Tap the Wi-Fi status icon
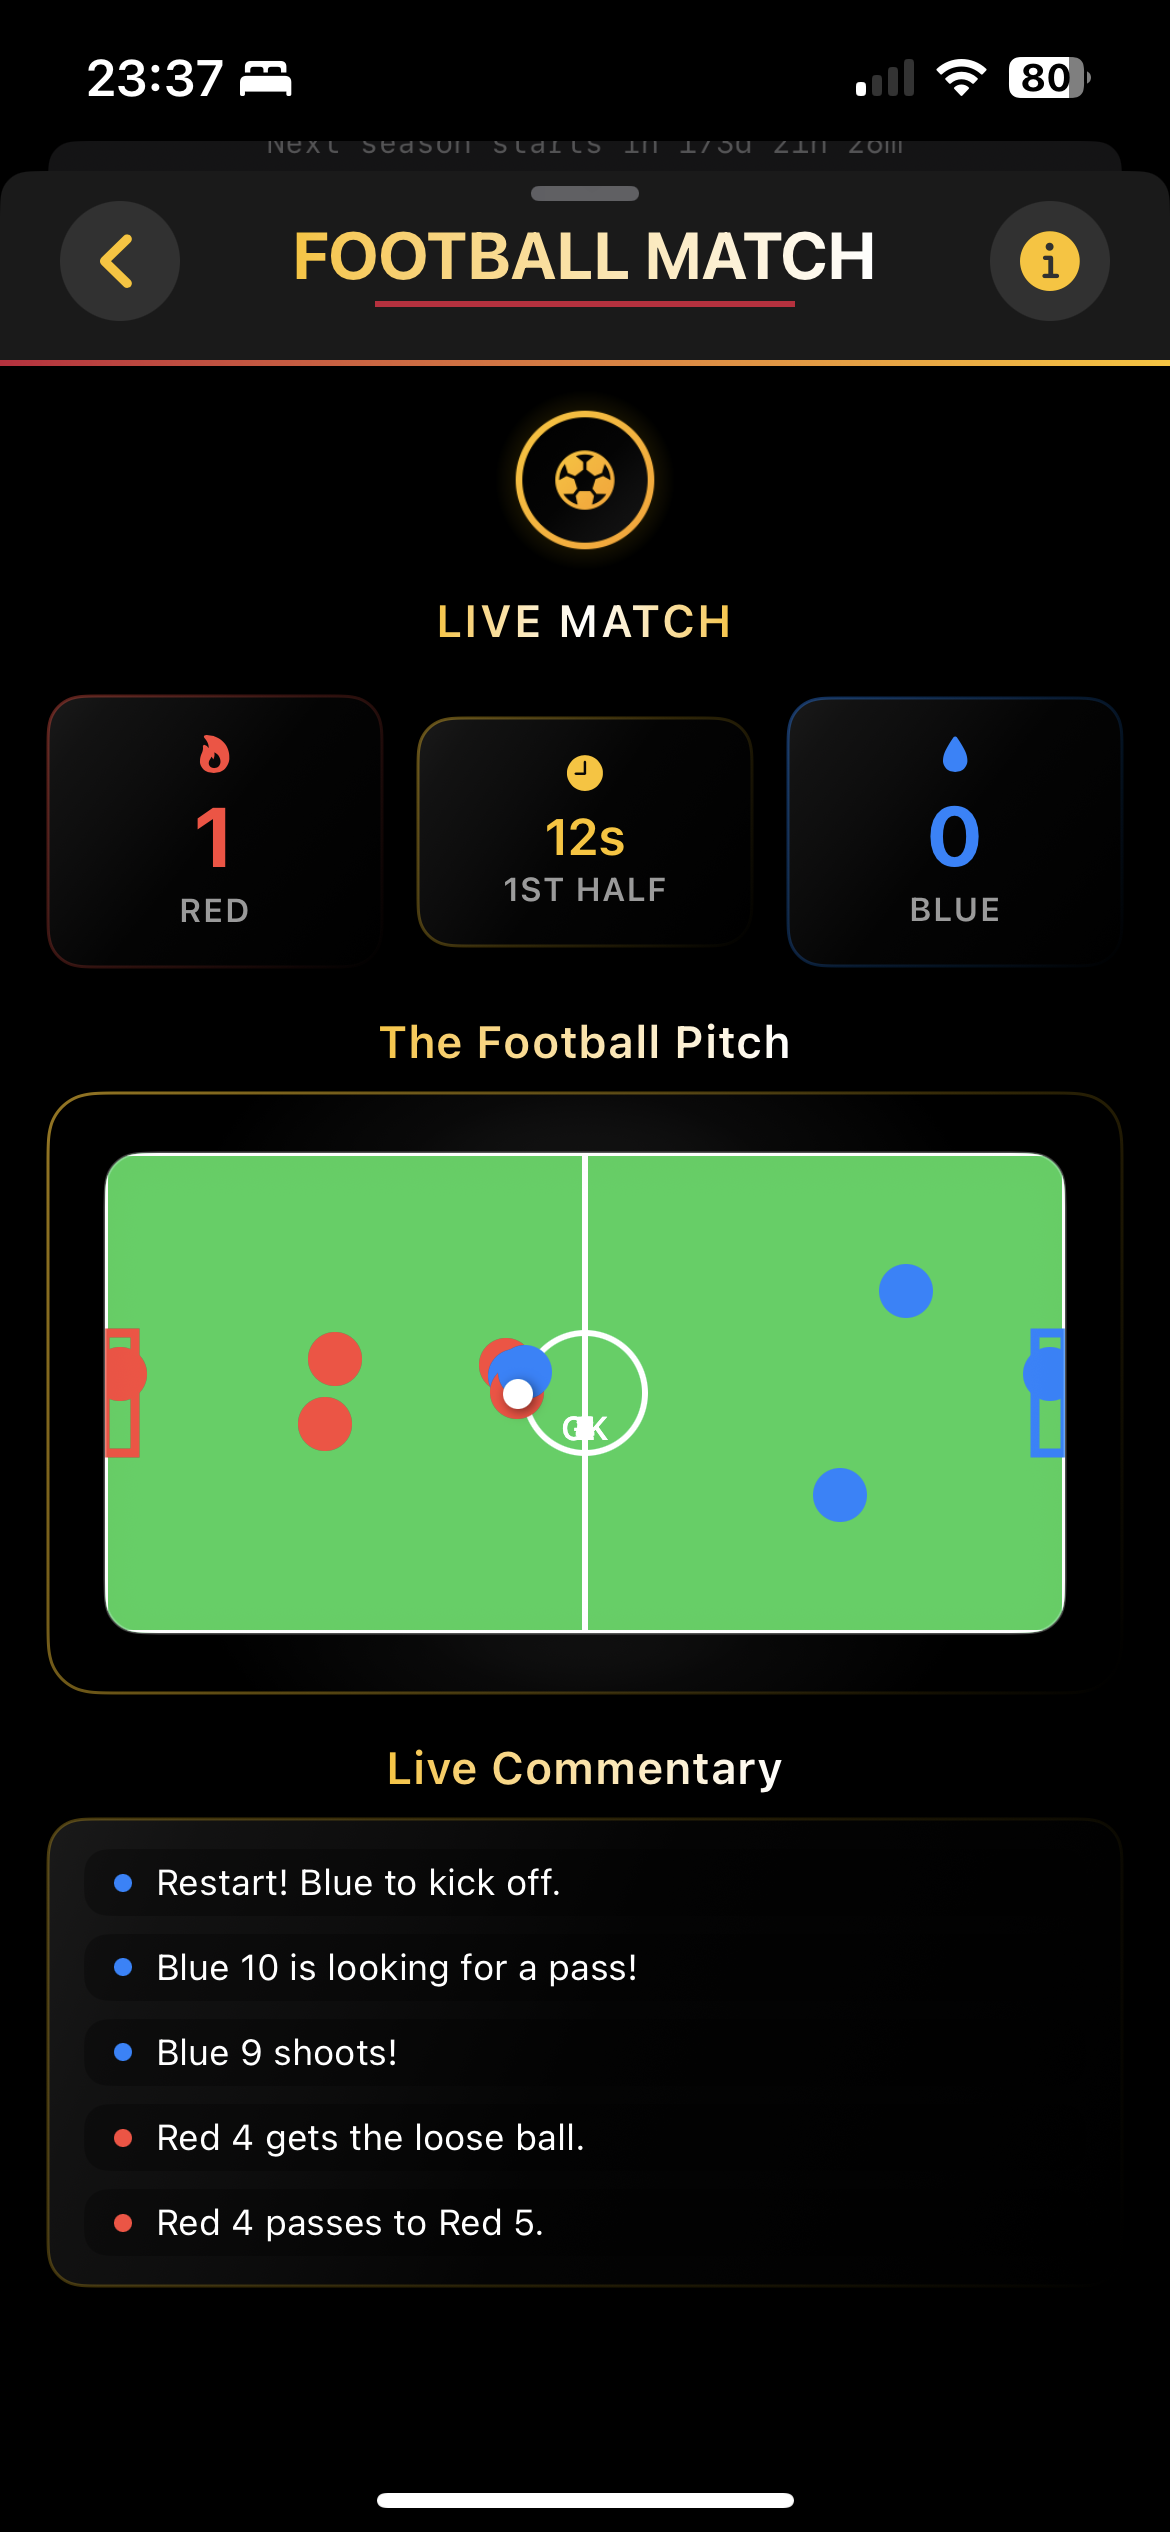 [961, 78]
